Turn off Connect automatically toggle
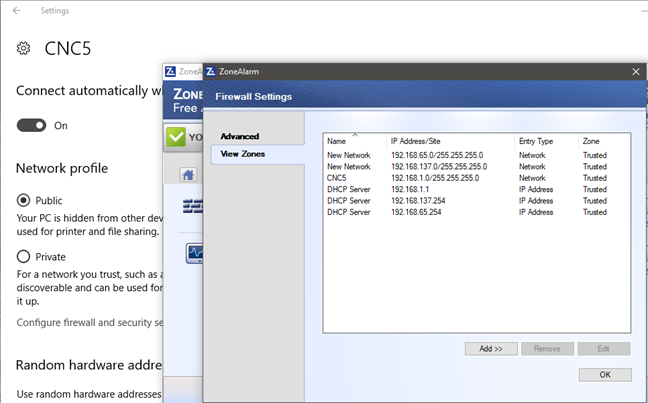Image resolution: width=648 pixels, height=403 pixels. (31, 125)
